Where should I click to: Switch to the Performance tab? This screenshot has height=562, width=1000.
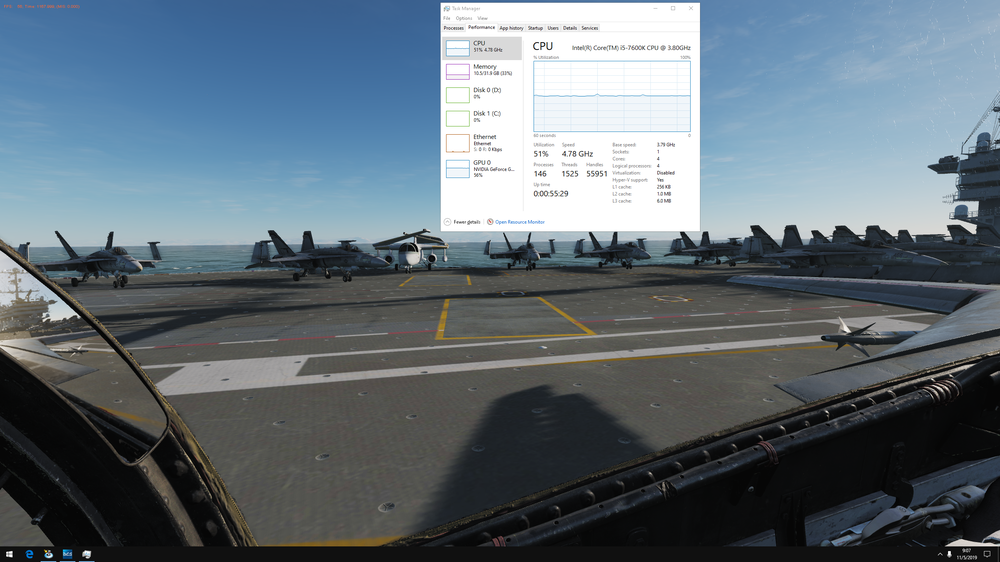pyautogui.click(x=481, y=27)
